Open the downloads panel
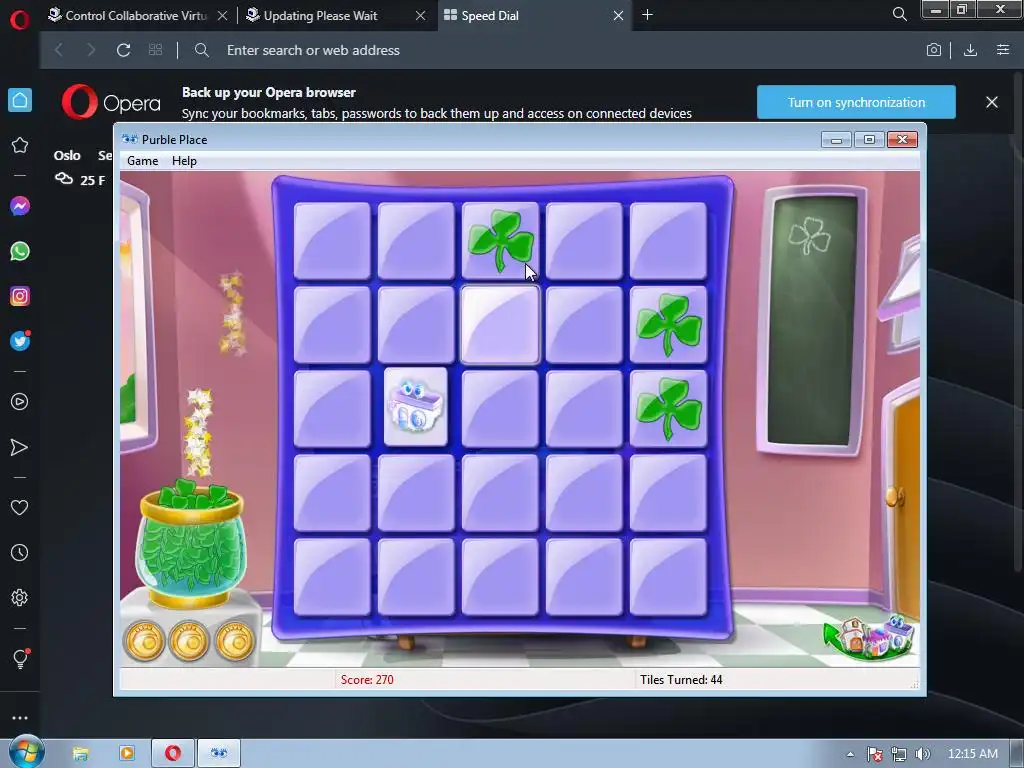This screenshot has width=1024, height=768. (970, 50)
